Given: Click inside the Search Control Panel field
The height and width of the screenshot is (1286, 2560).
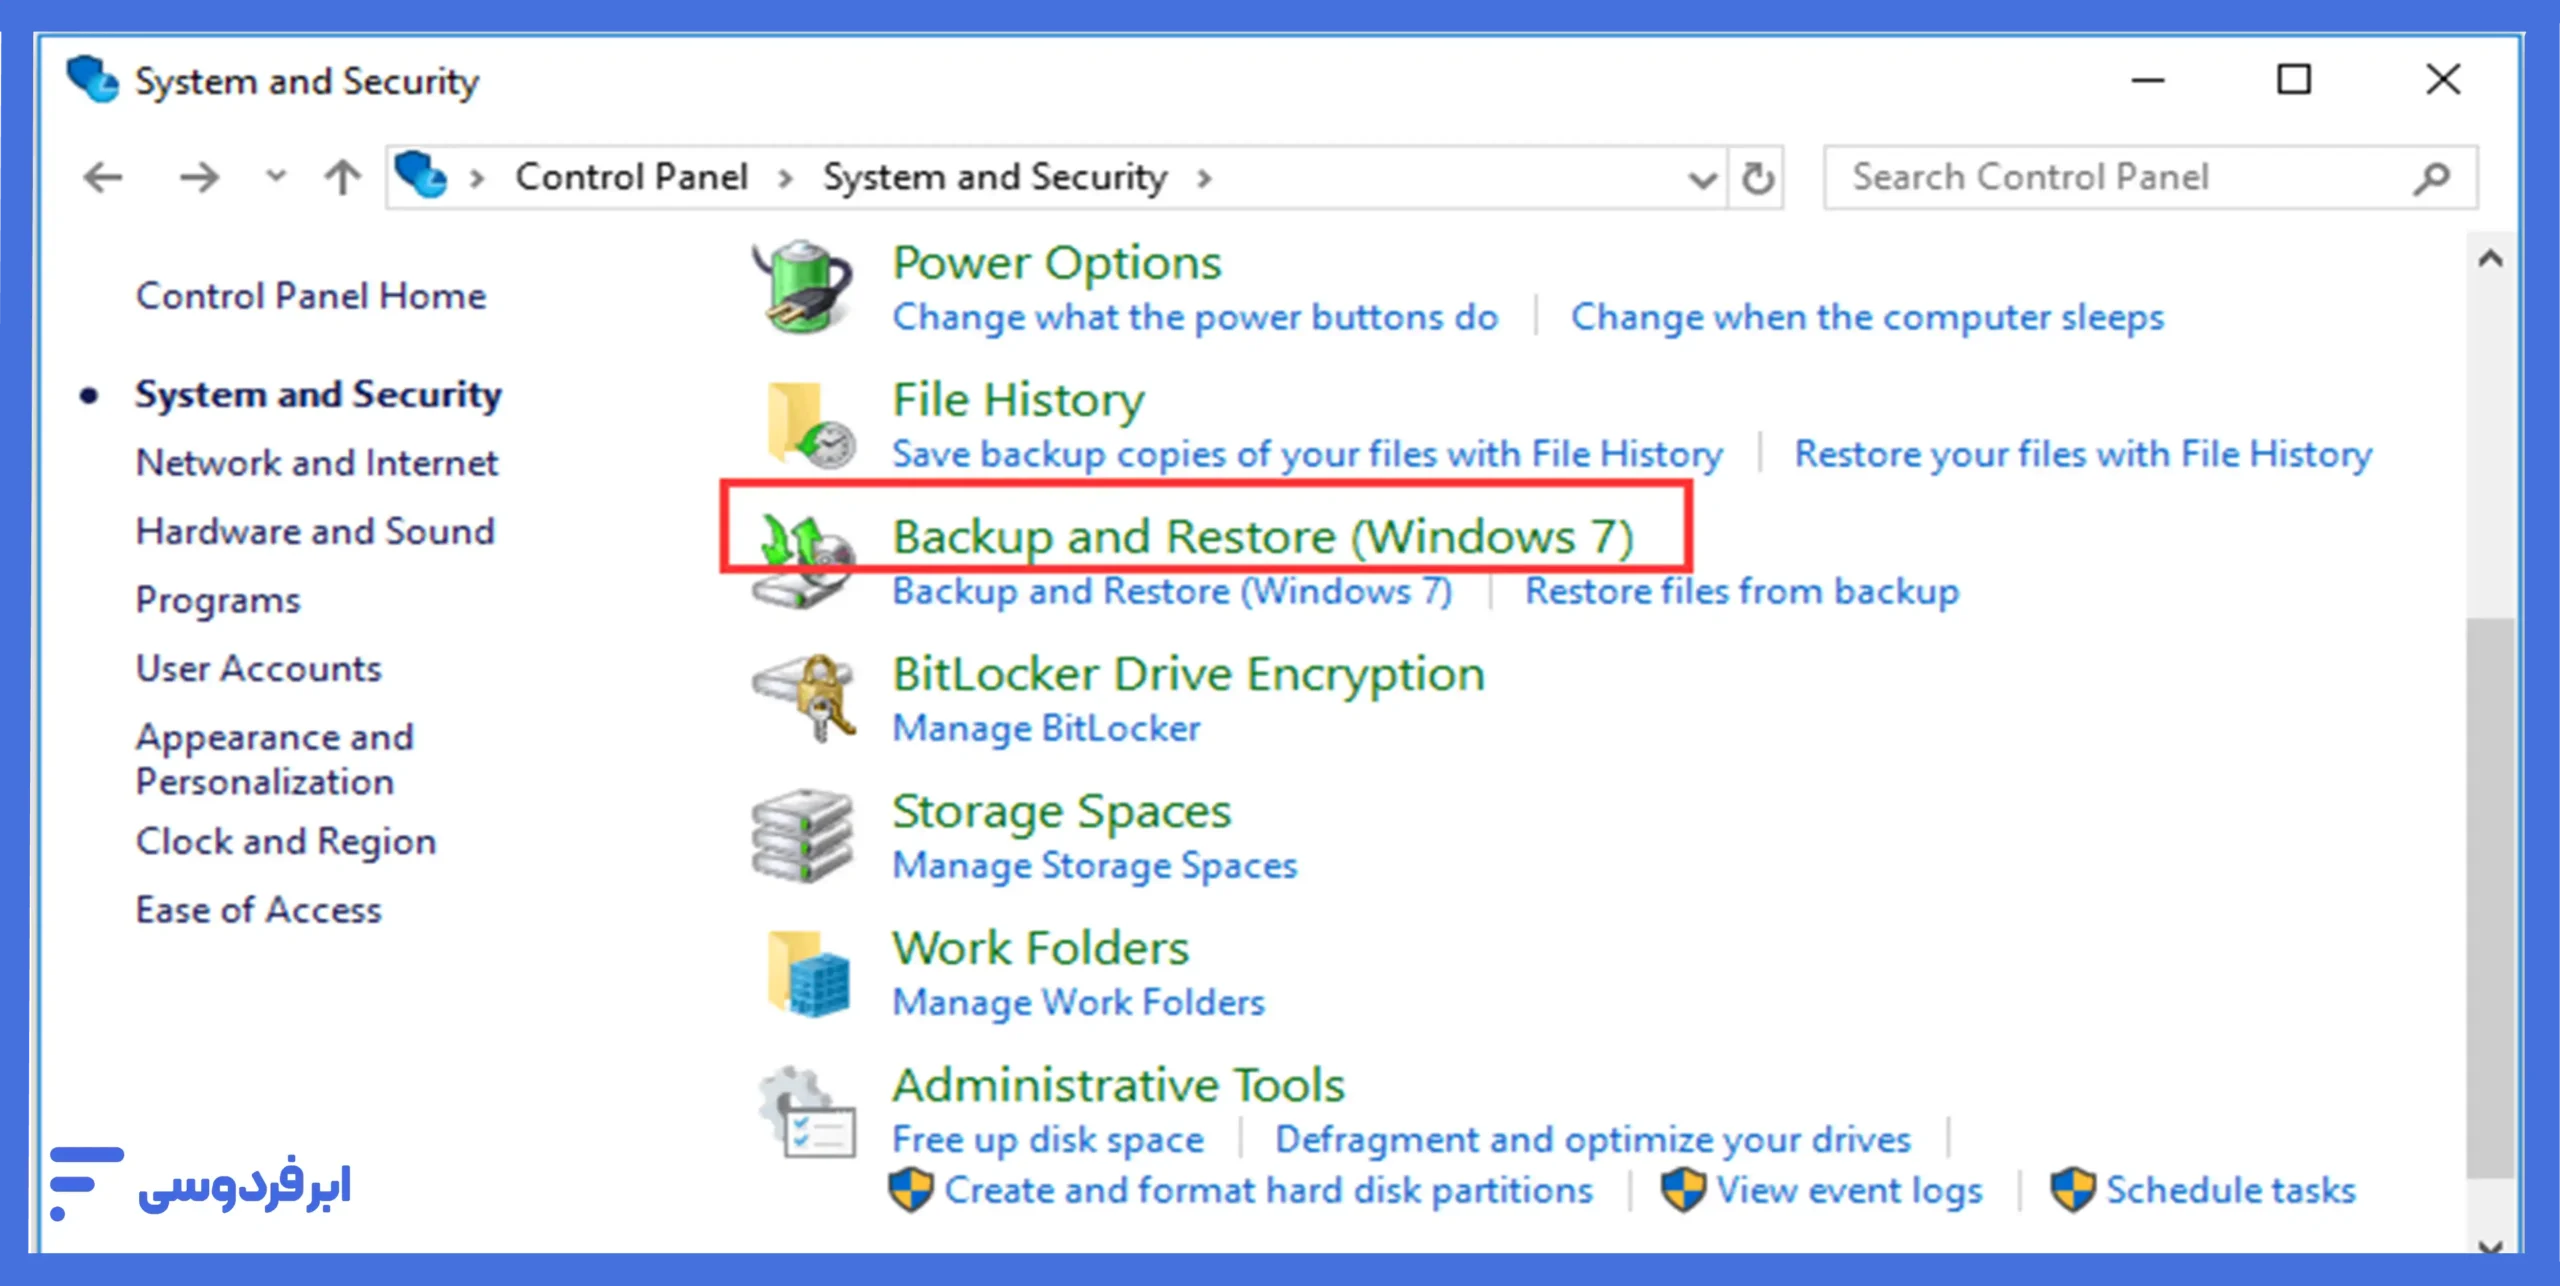Looking at the screenshot, I should tap(2100, 177).
